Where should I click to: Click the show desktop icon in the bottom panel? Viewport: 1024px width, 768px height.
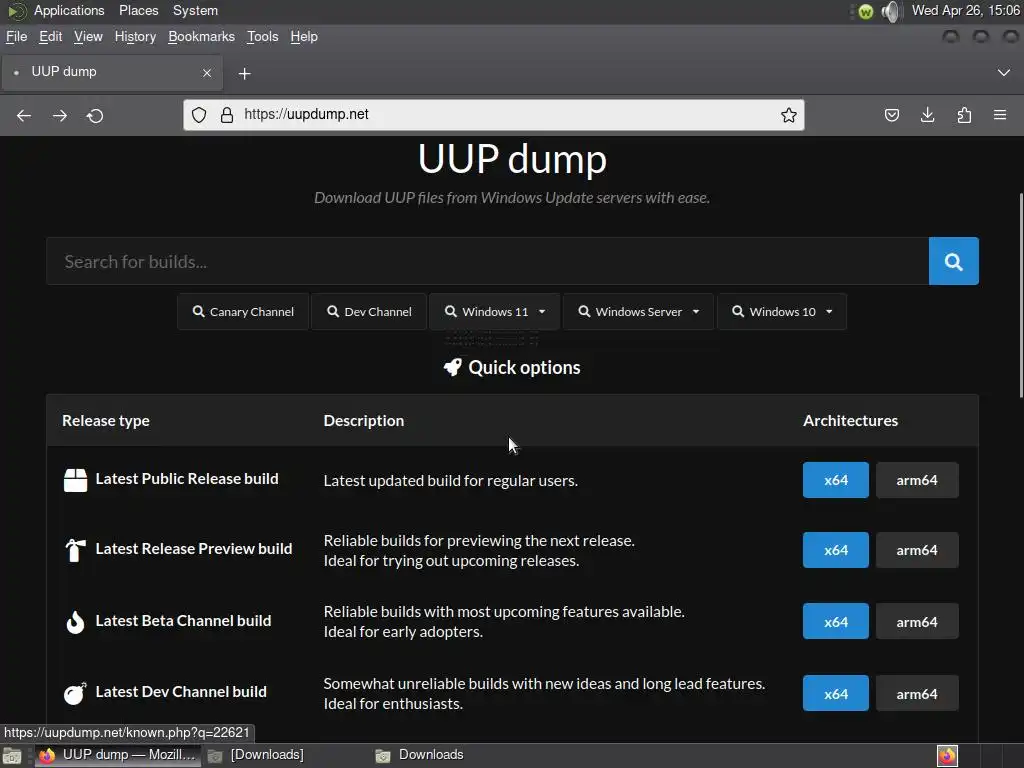tap(12, 756)
